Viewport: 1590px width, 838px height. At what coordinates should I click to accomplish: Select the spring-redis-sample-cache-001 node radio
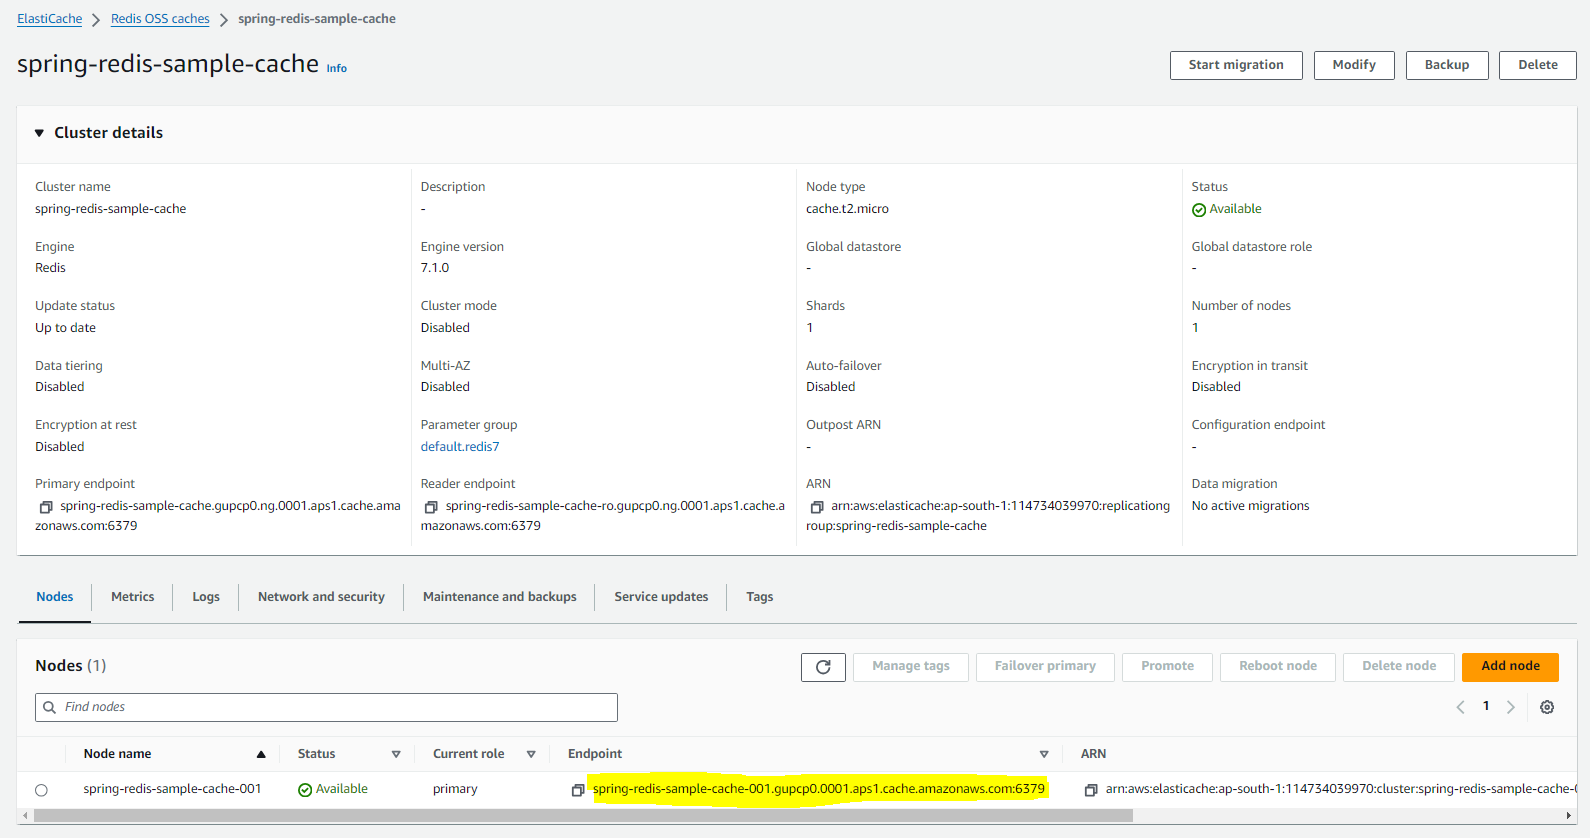pos(41,790)
